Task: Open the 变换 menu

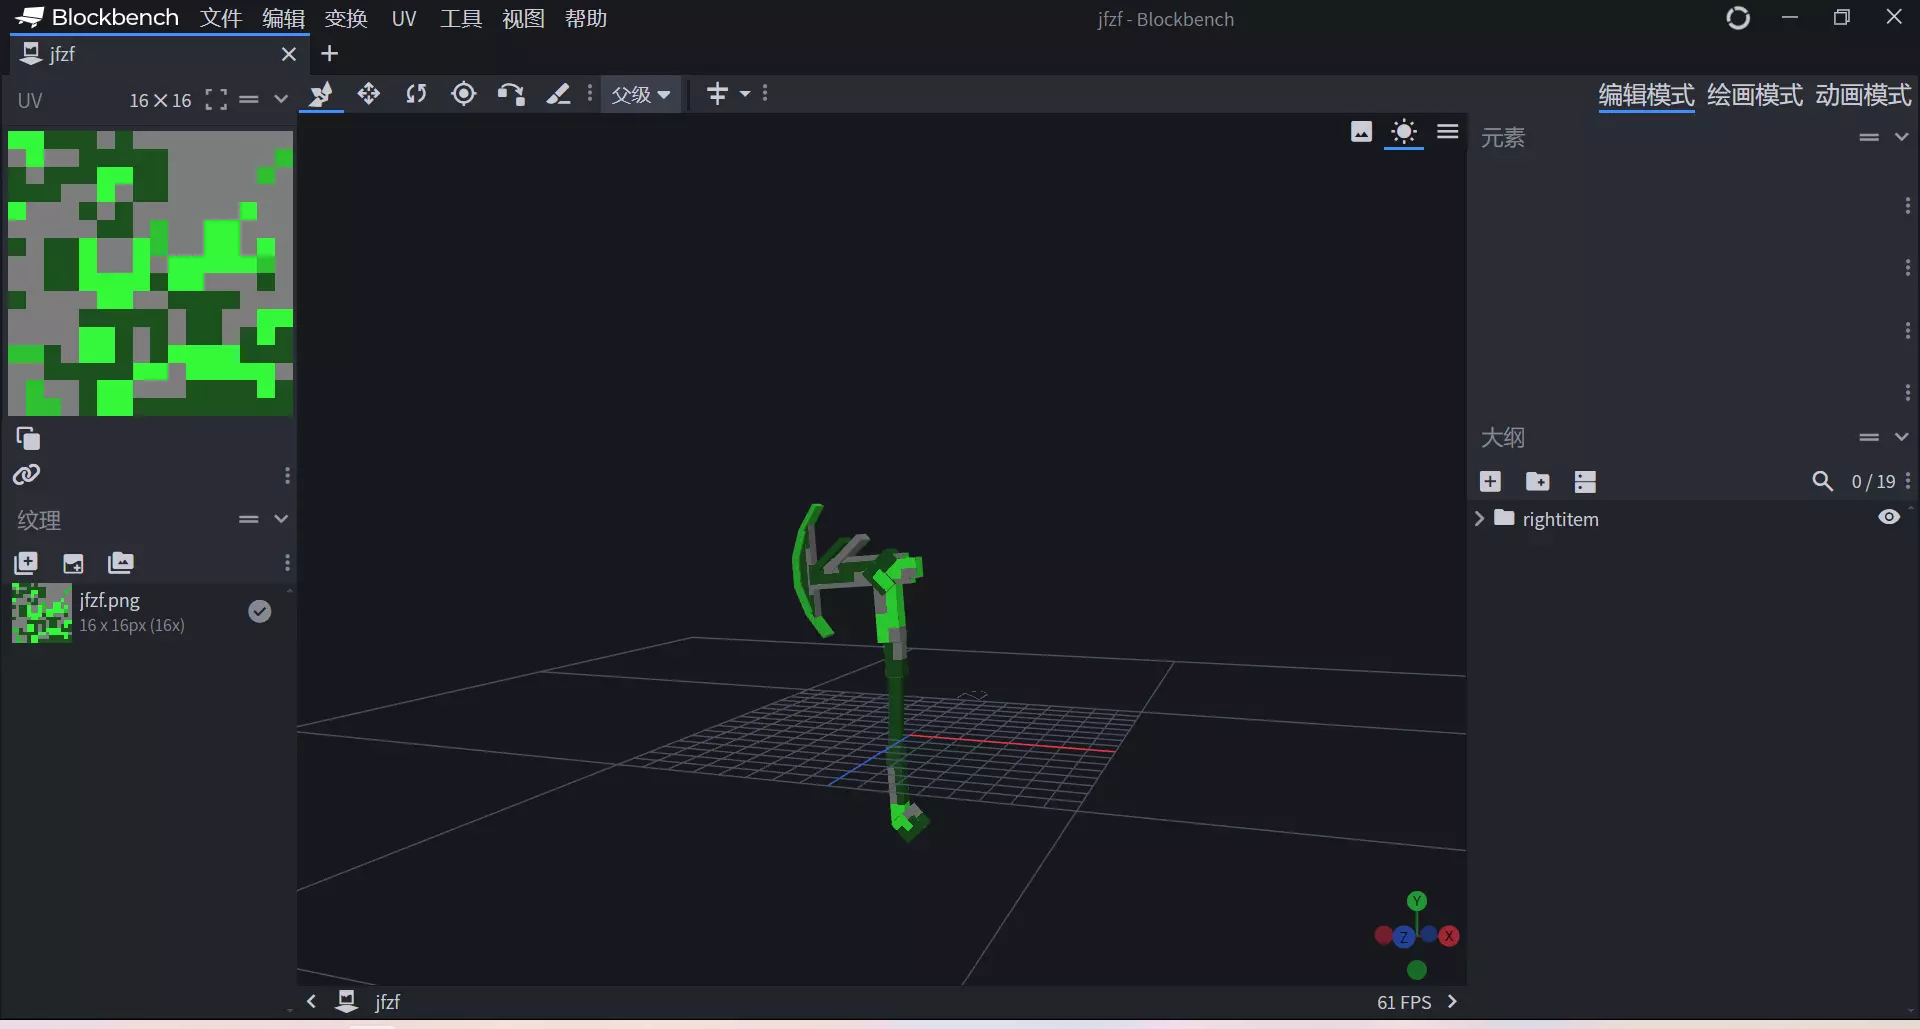Action: [x=346, y=18]
